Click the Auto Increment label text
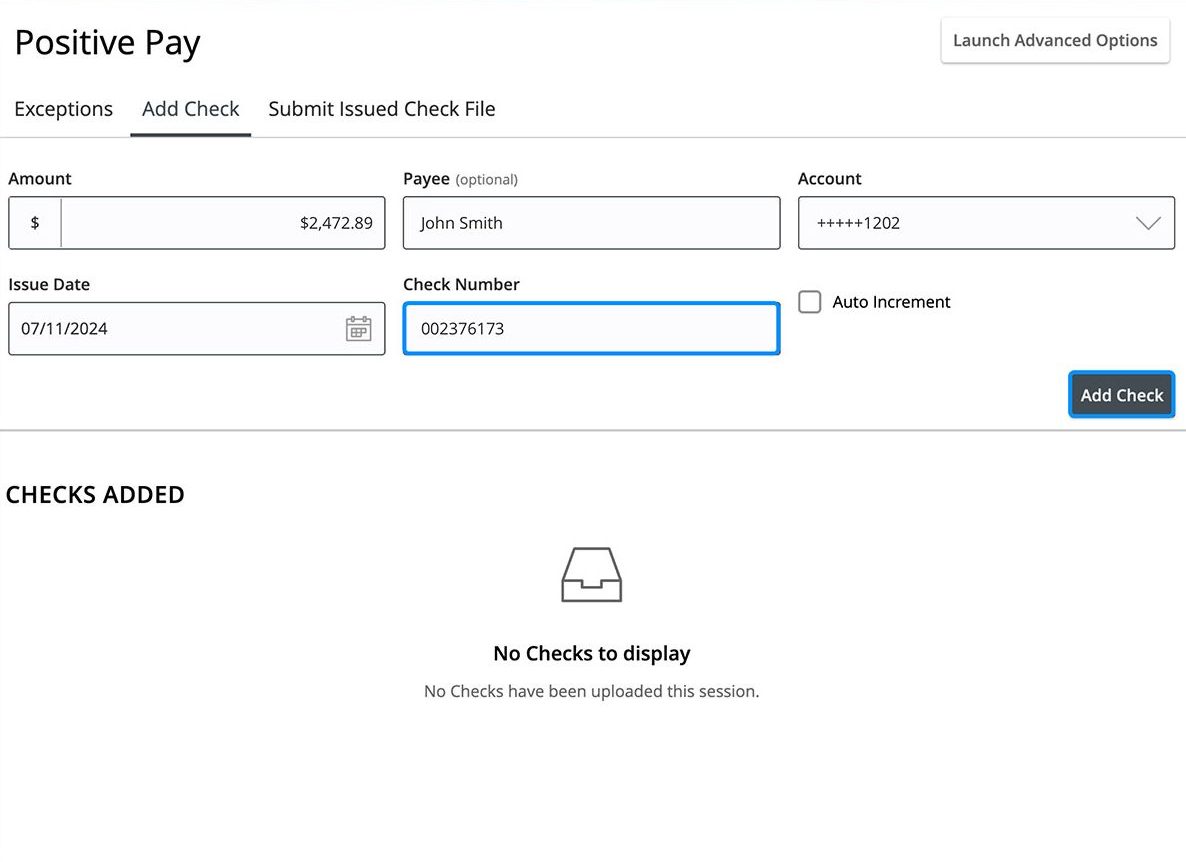 (891, 302)
